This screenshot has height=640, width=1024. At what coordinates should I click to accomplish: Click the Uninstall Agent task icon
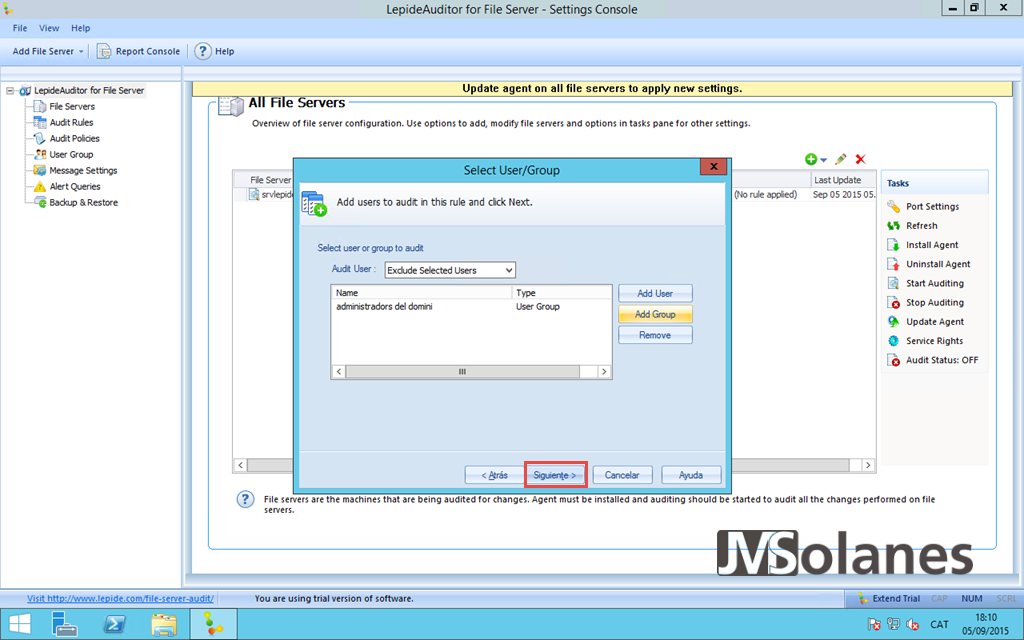[893, 264]
